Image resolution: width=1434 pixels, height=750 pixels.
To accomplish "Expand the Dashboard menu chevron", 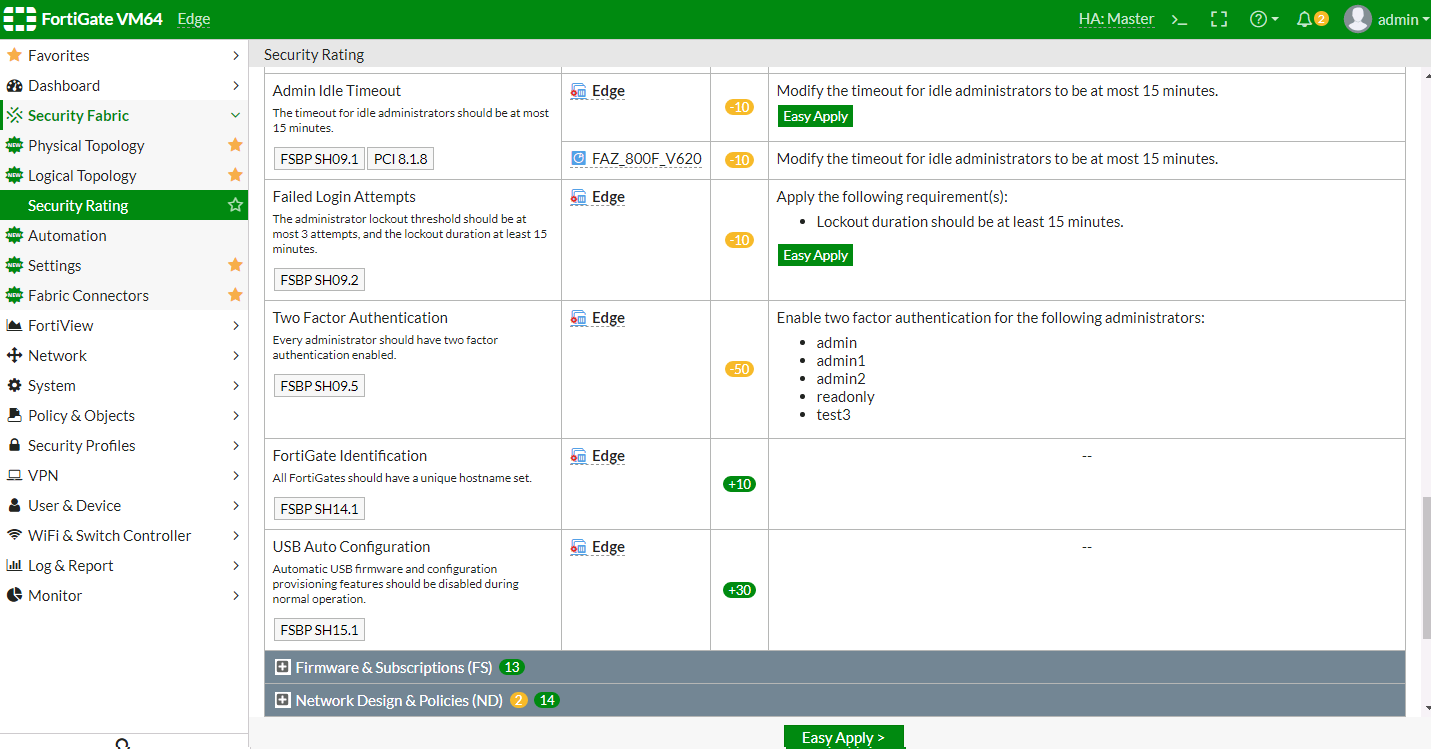I will point(235,85).
